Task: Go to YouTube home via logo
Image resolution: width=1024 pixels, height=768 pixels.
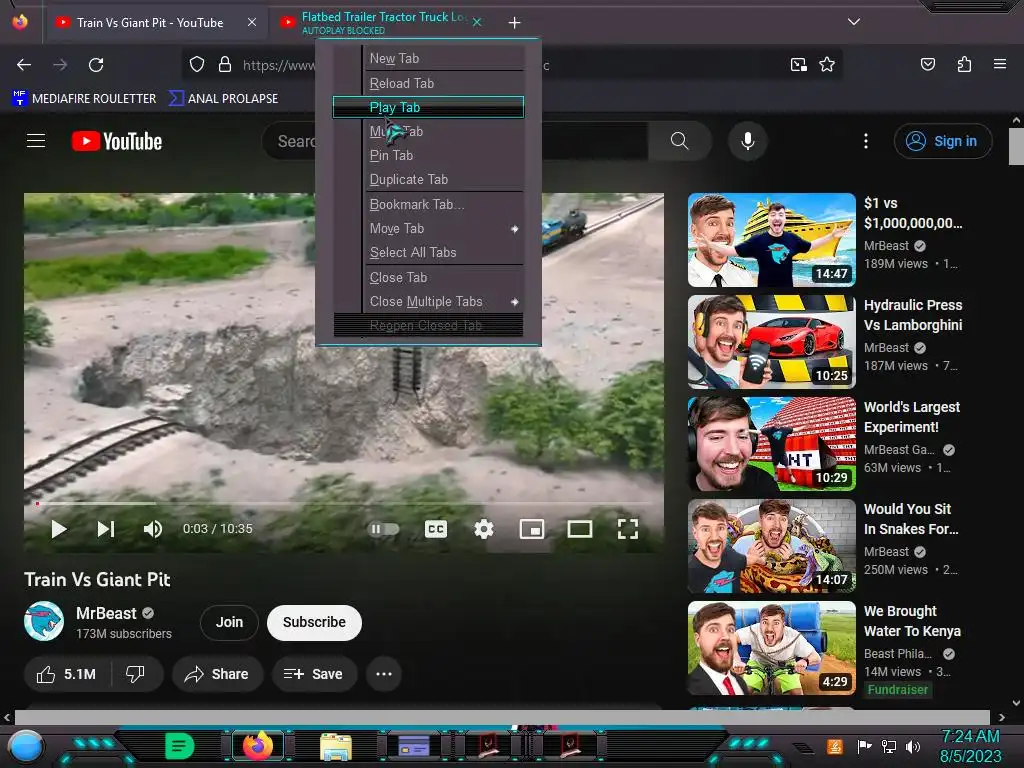Action: click(x=117, y=141)
